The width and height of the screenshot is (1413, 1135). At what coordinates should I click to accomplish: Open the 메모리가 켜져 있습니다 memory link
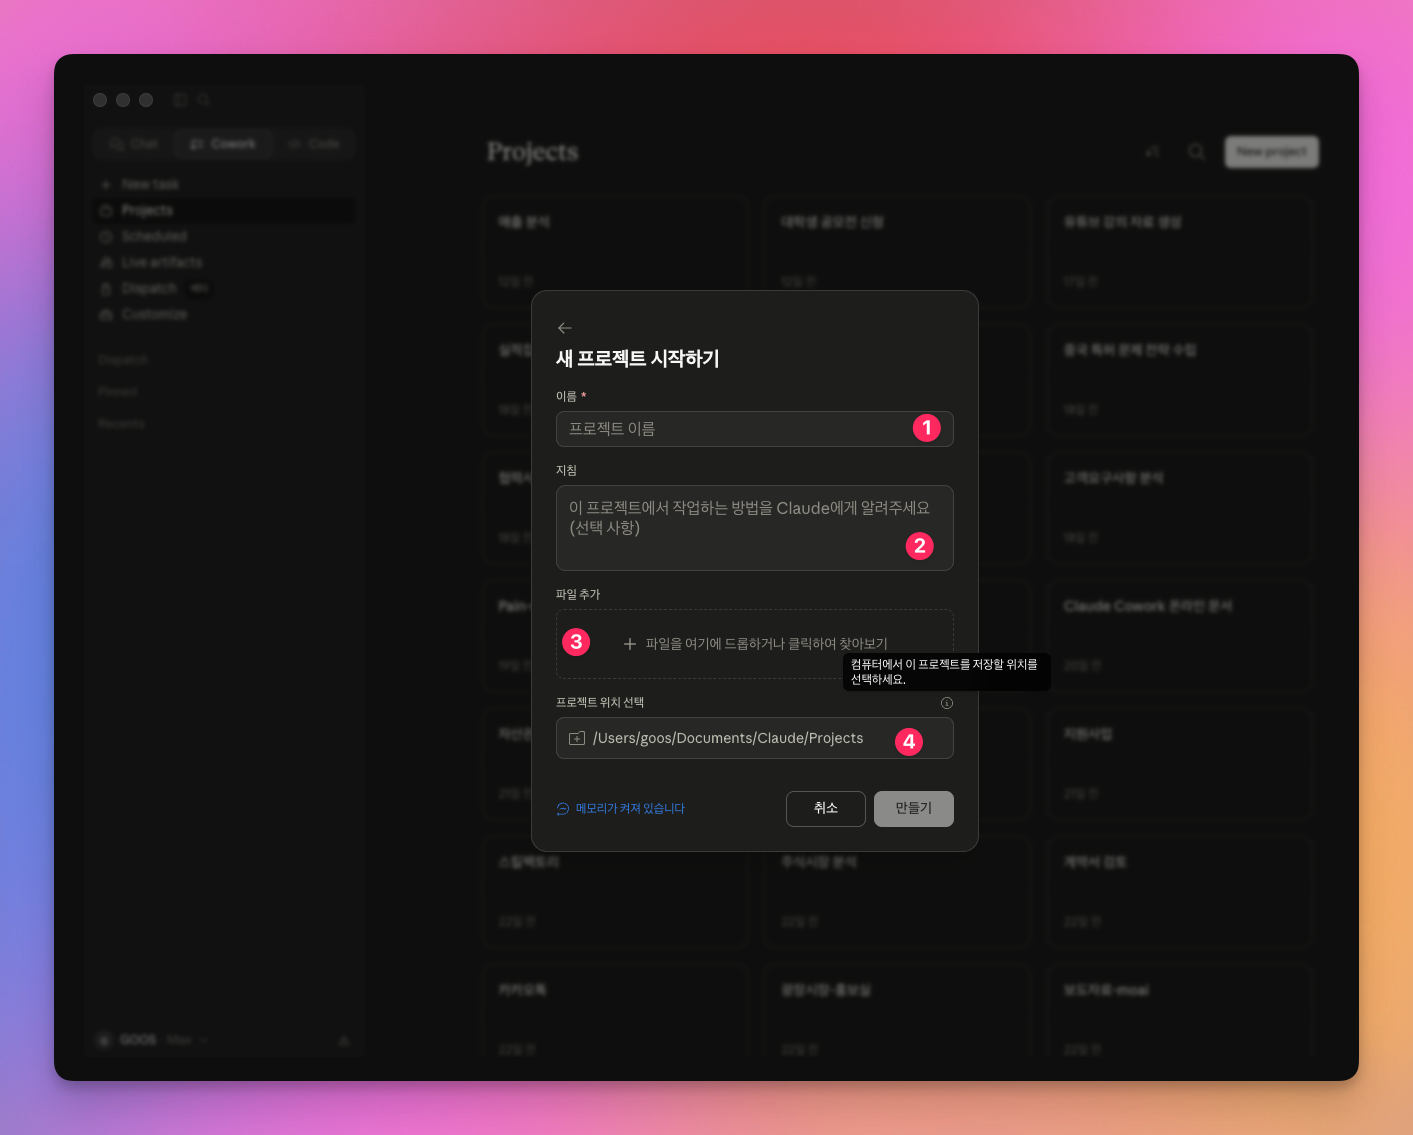[630, 808]
